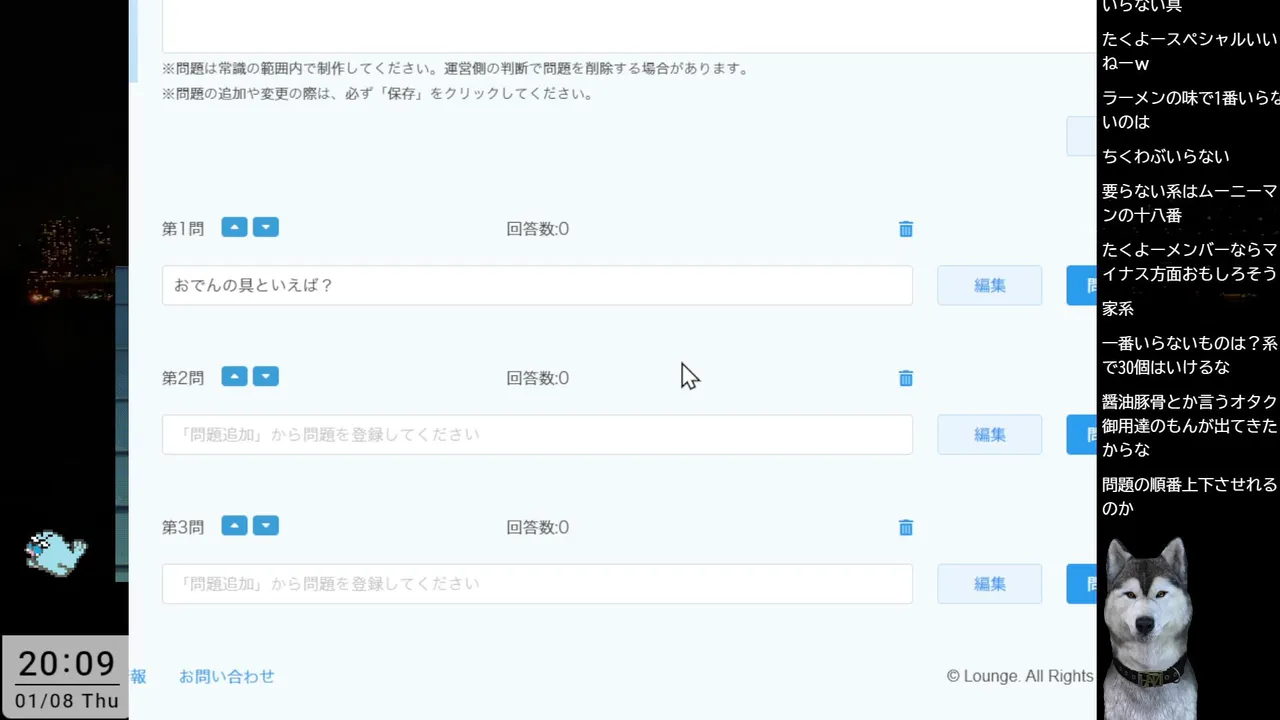This screenshot has height=720, width=1280.
Task: Move question 第2問 up with arrow
Action: click(234, 376)
